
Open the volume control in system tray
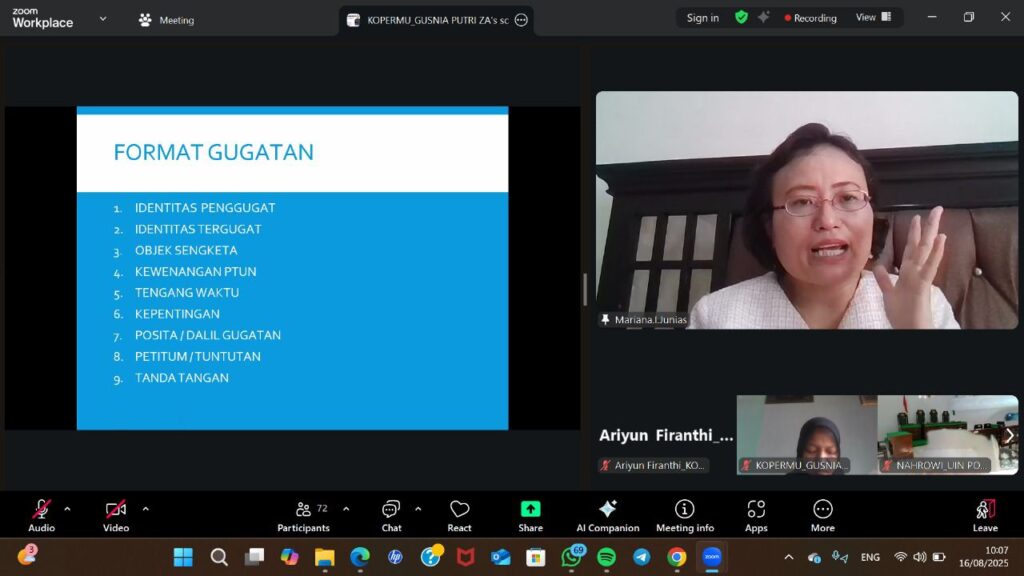(x=920, y=557)
